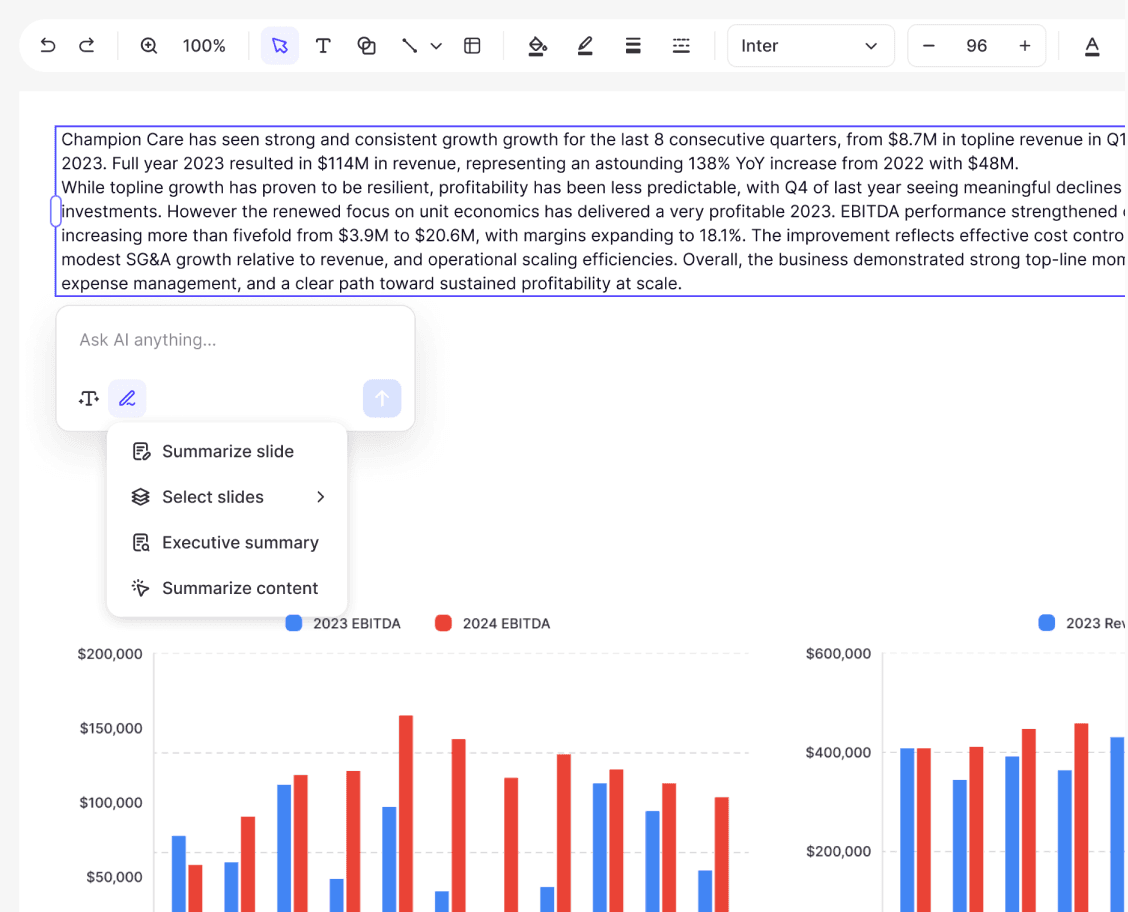
Task: Open the line dash style options
Action: pos(681,46)
